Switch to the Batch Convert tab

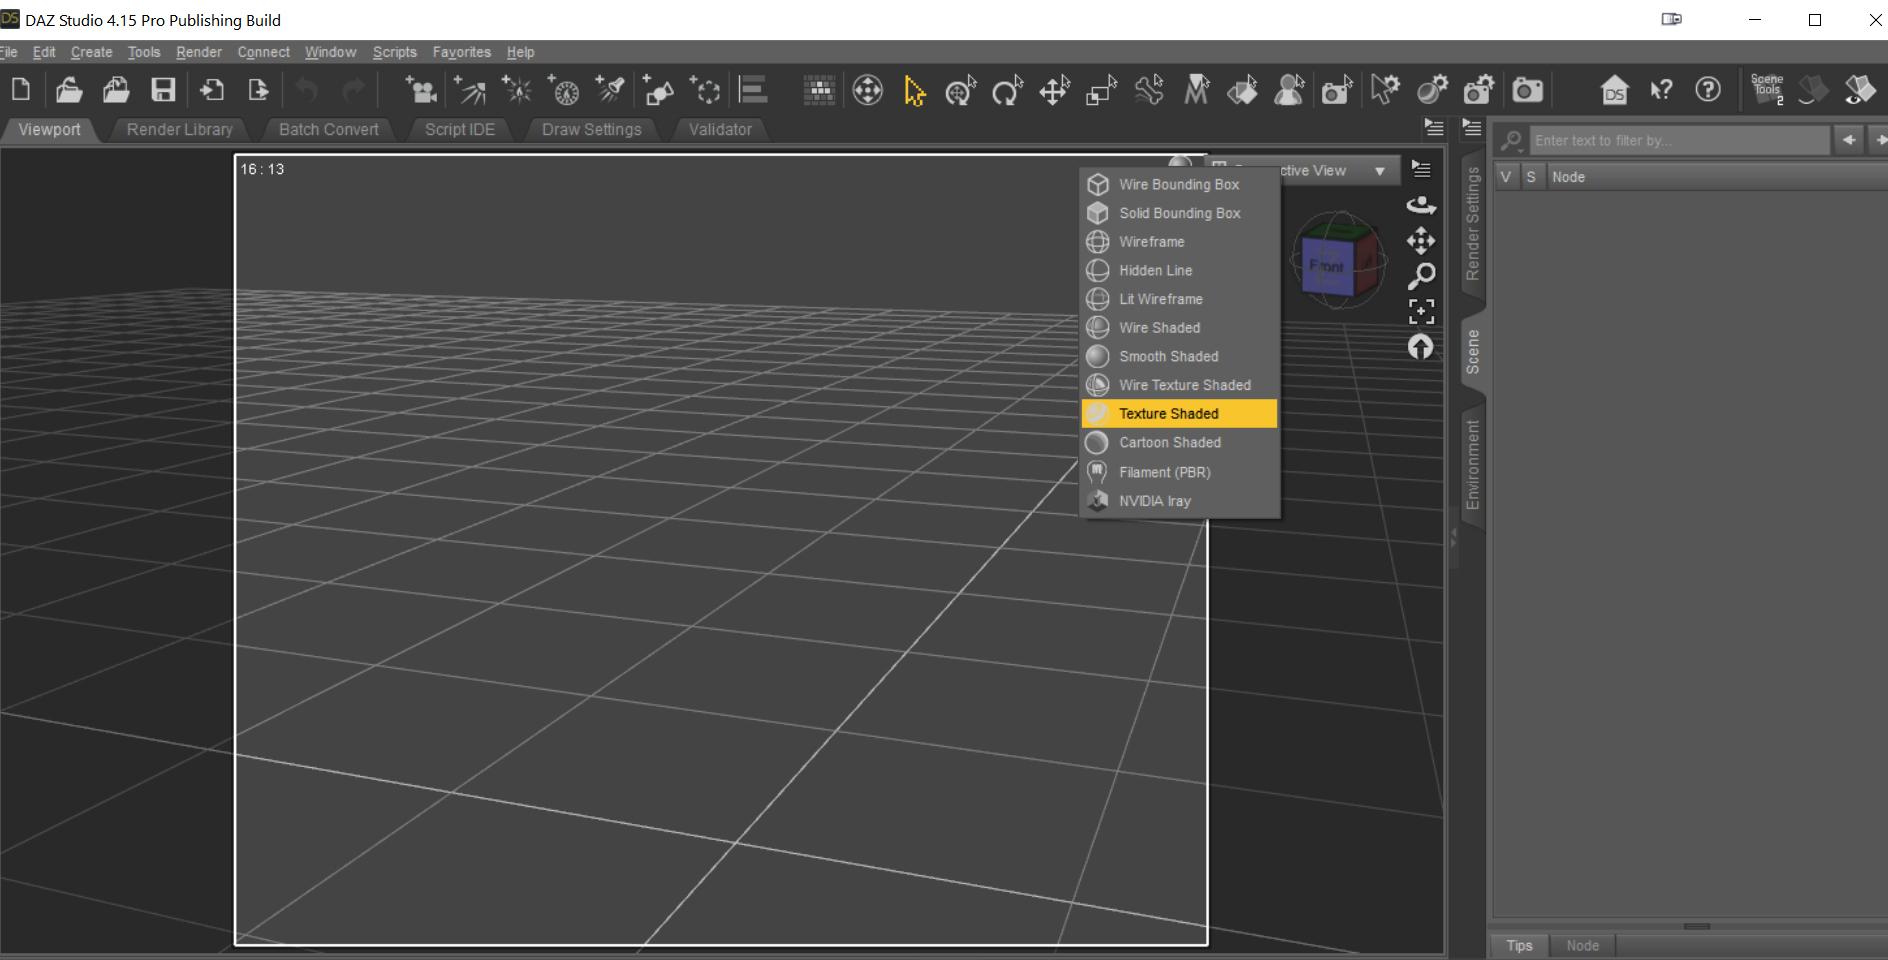pyautogui.click(x=329, y=129)
